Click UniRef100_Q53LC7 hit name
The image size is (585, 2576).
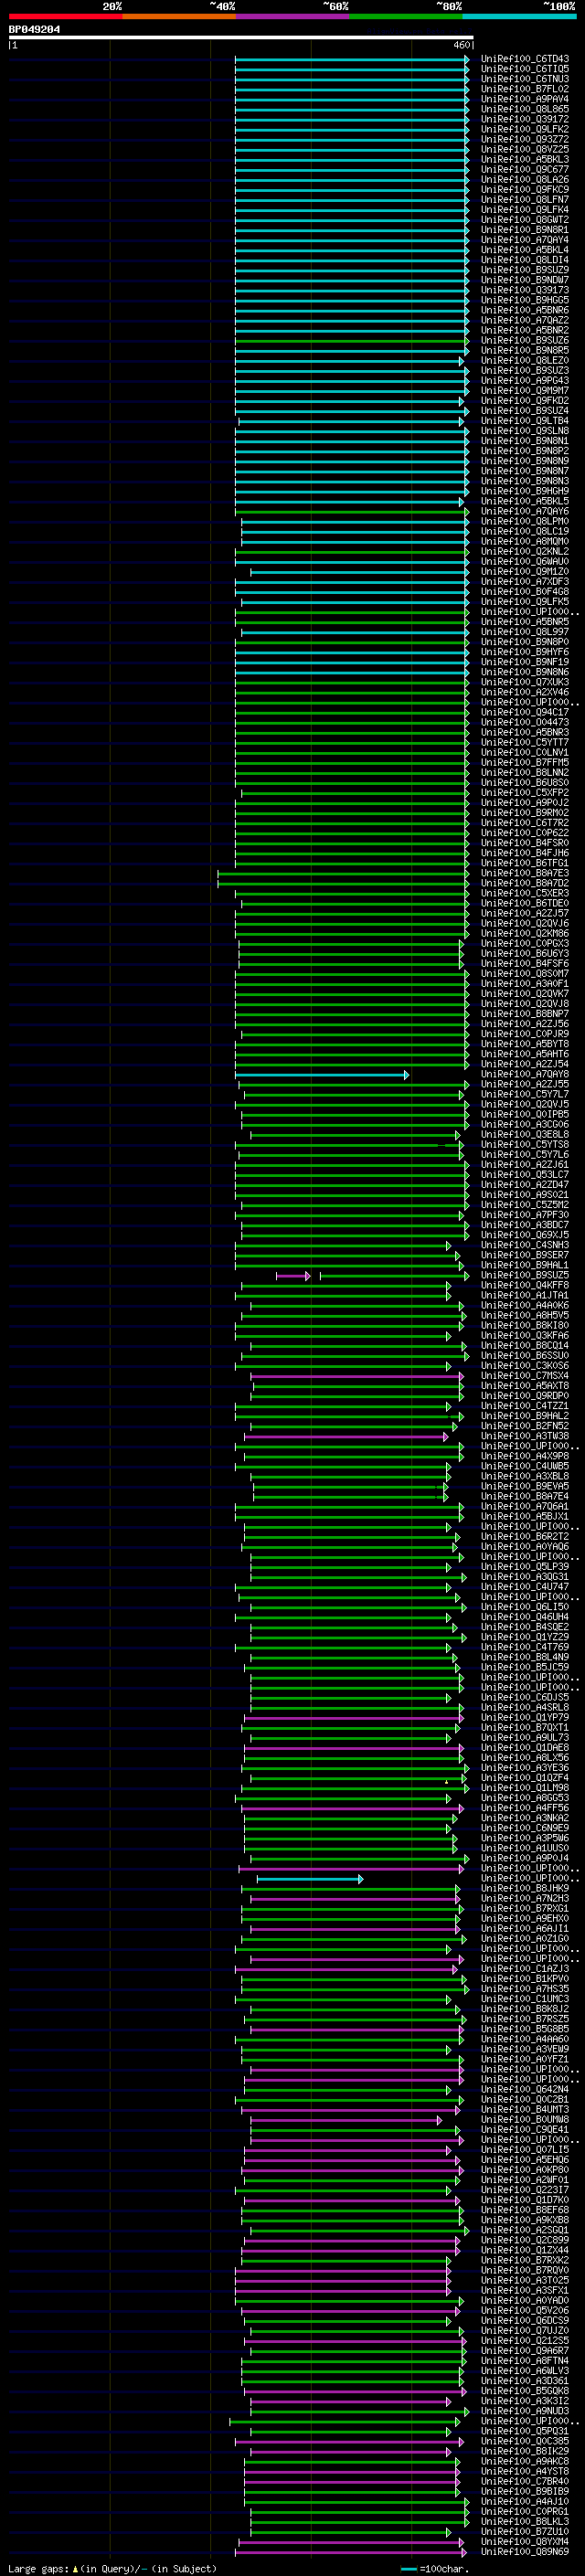[525, 1175]
